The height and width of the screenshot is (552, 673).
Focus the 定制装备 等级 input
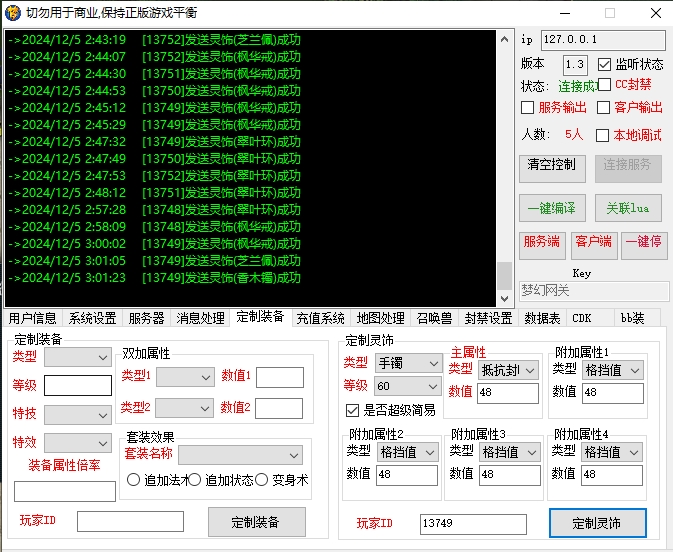click(78, 386)
